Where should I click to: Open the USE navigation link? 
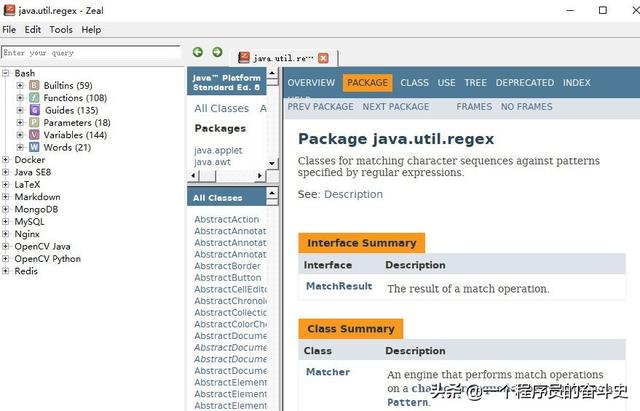(446, 83)
